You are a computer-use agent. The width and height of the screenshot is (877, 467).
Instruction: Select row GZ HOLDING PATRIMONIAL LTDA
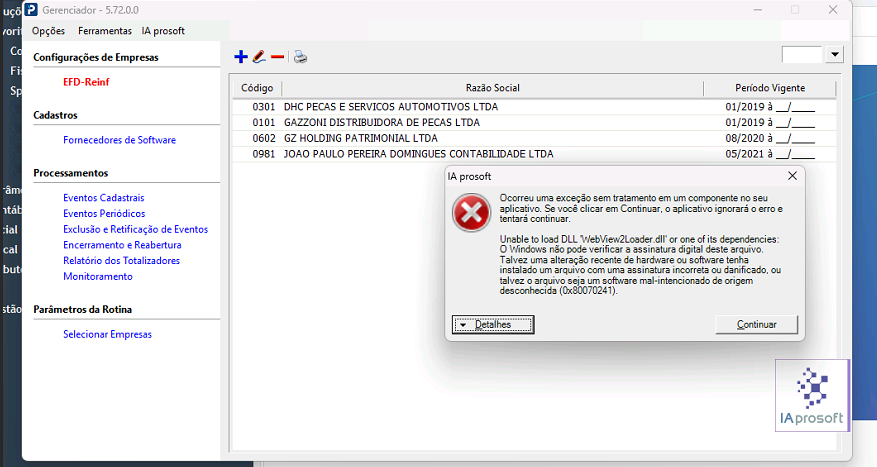coord(534,138)
